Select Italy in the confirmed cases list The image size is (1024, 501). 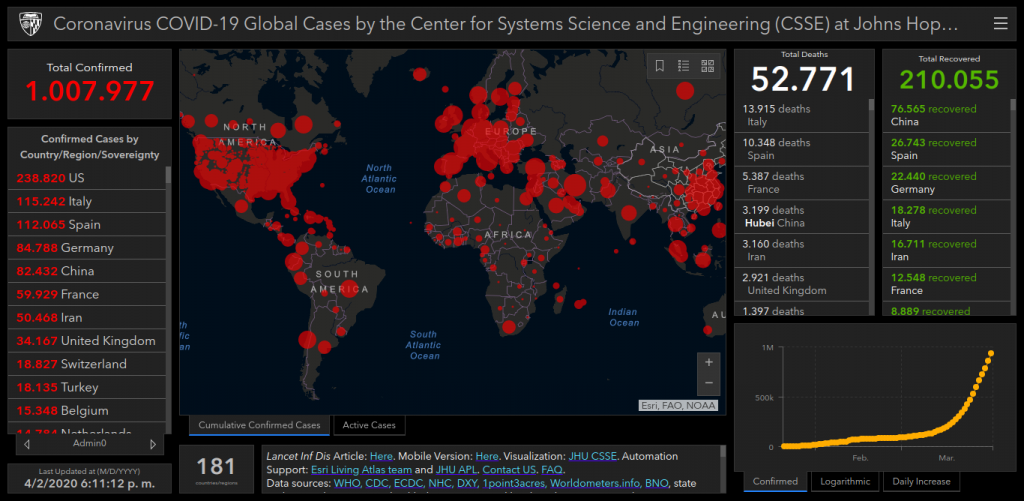point(80,201)
